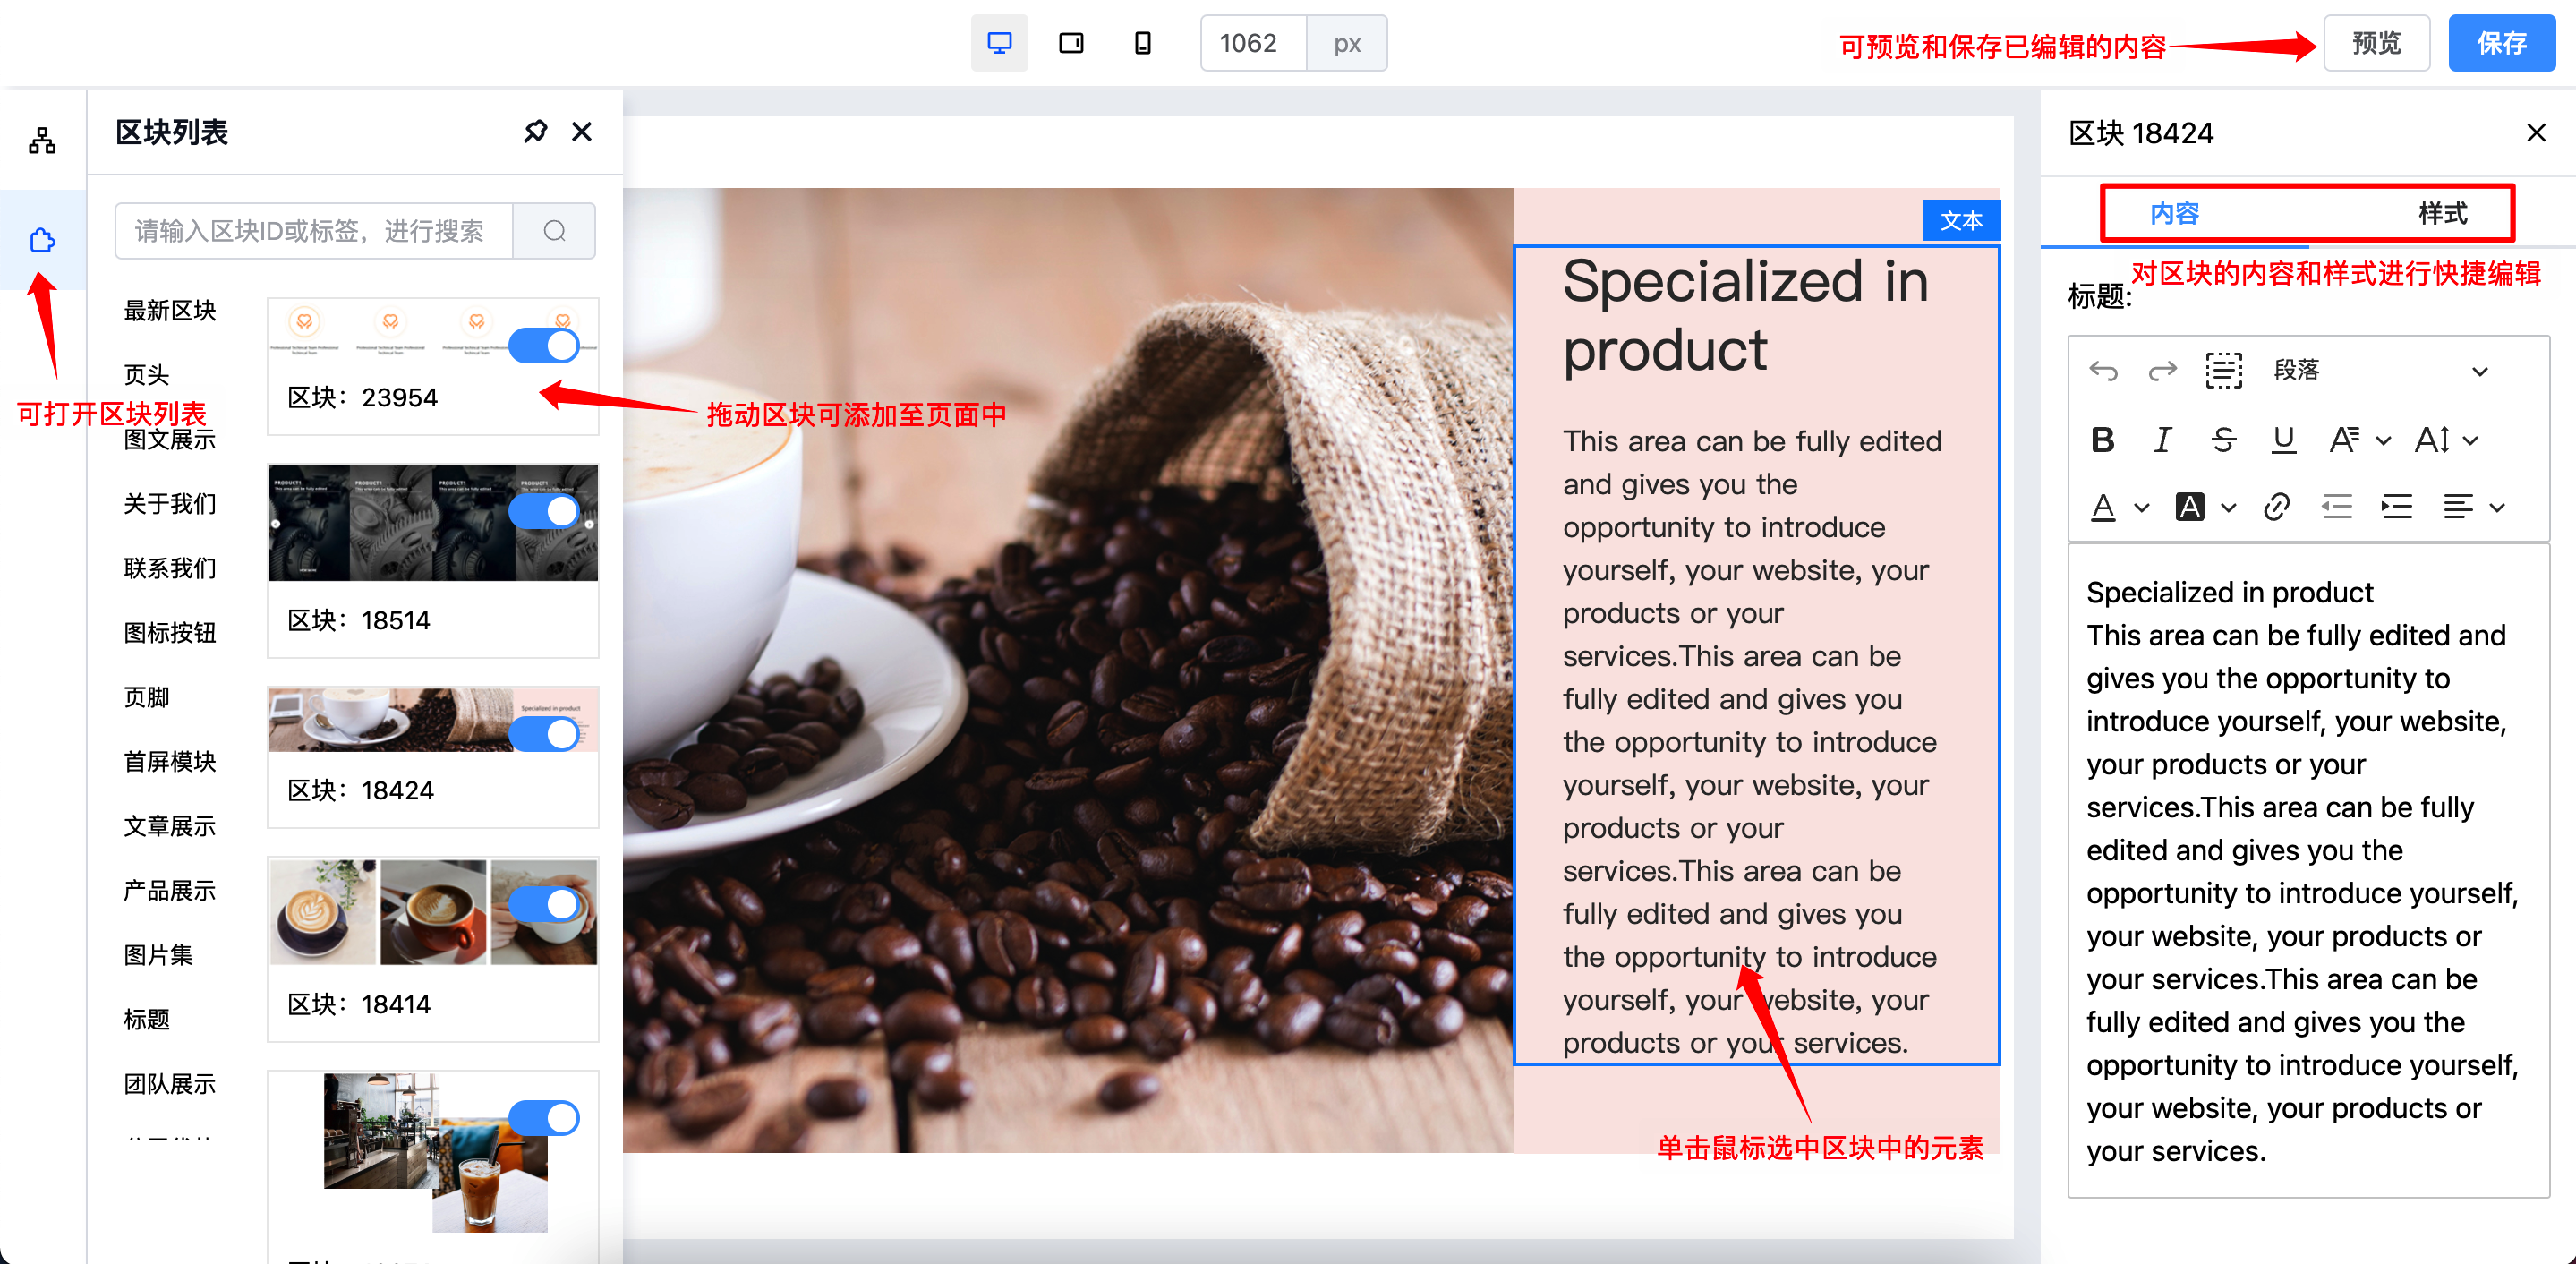
Task: Click the 预览 preview button
Action: (x=2376, y=43)
